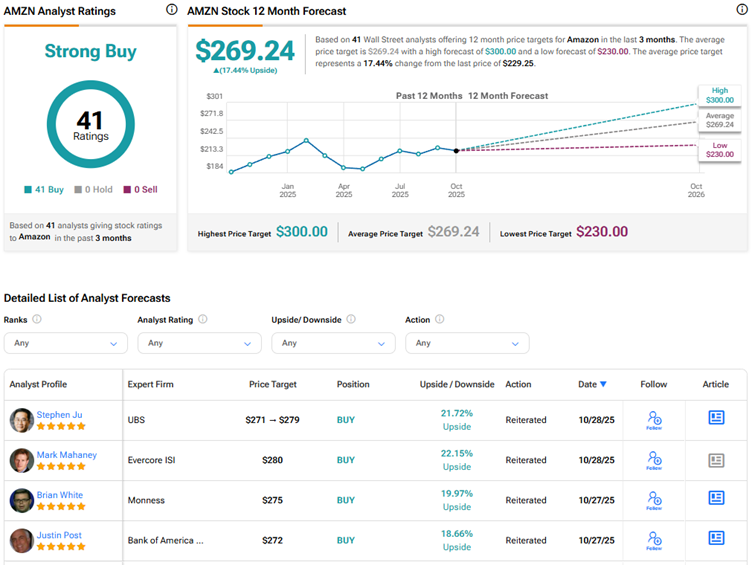
Task: Open the article for Brian White's Monness rating
Action: click(716, 498)
